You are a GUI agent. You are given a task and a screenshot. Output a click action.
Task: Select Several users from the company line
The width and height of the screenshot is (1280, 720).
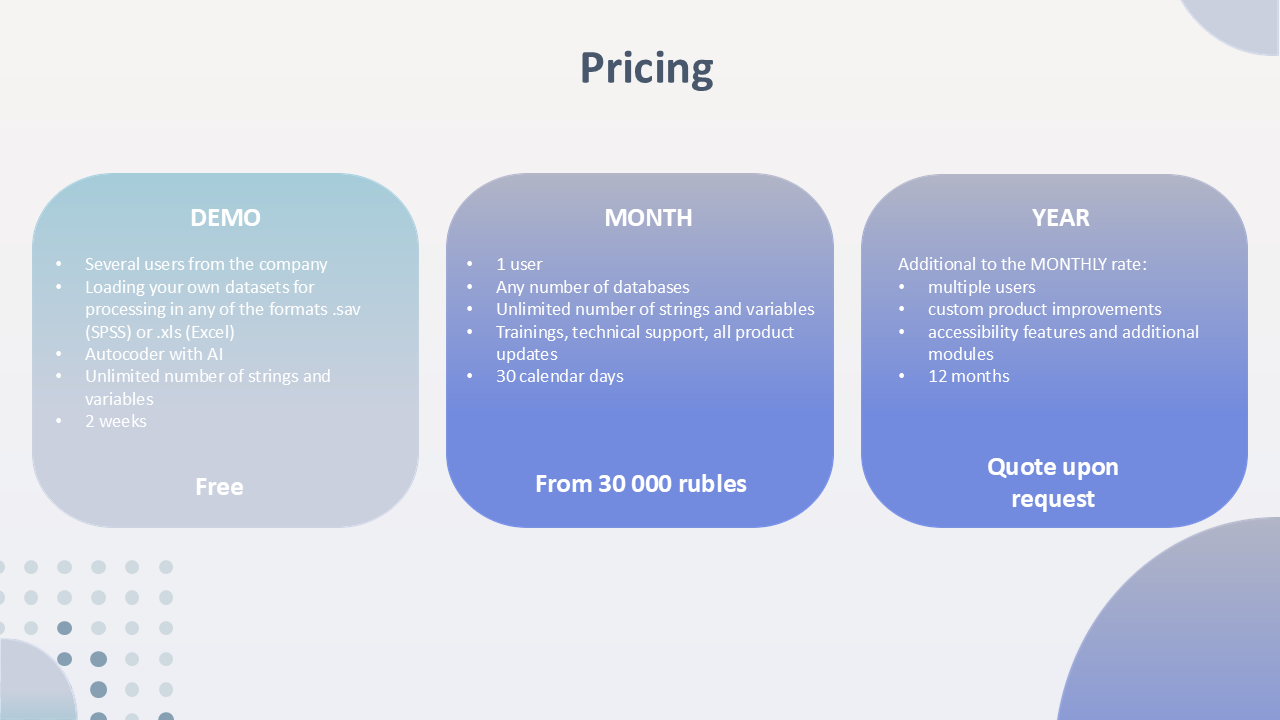coord(206,264)
